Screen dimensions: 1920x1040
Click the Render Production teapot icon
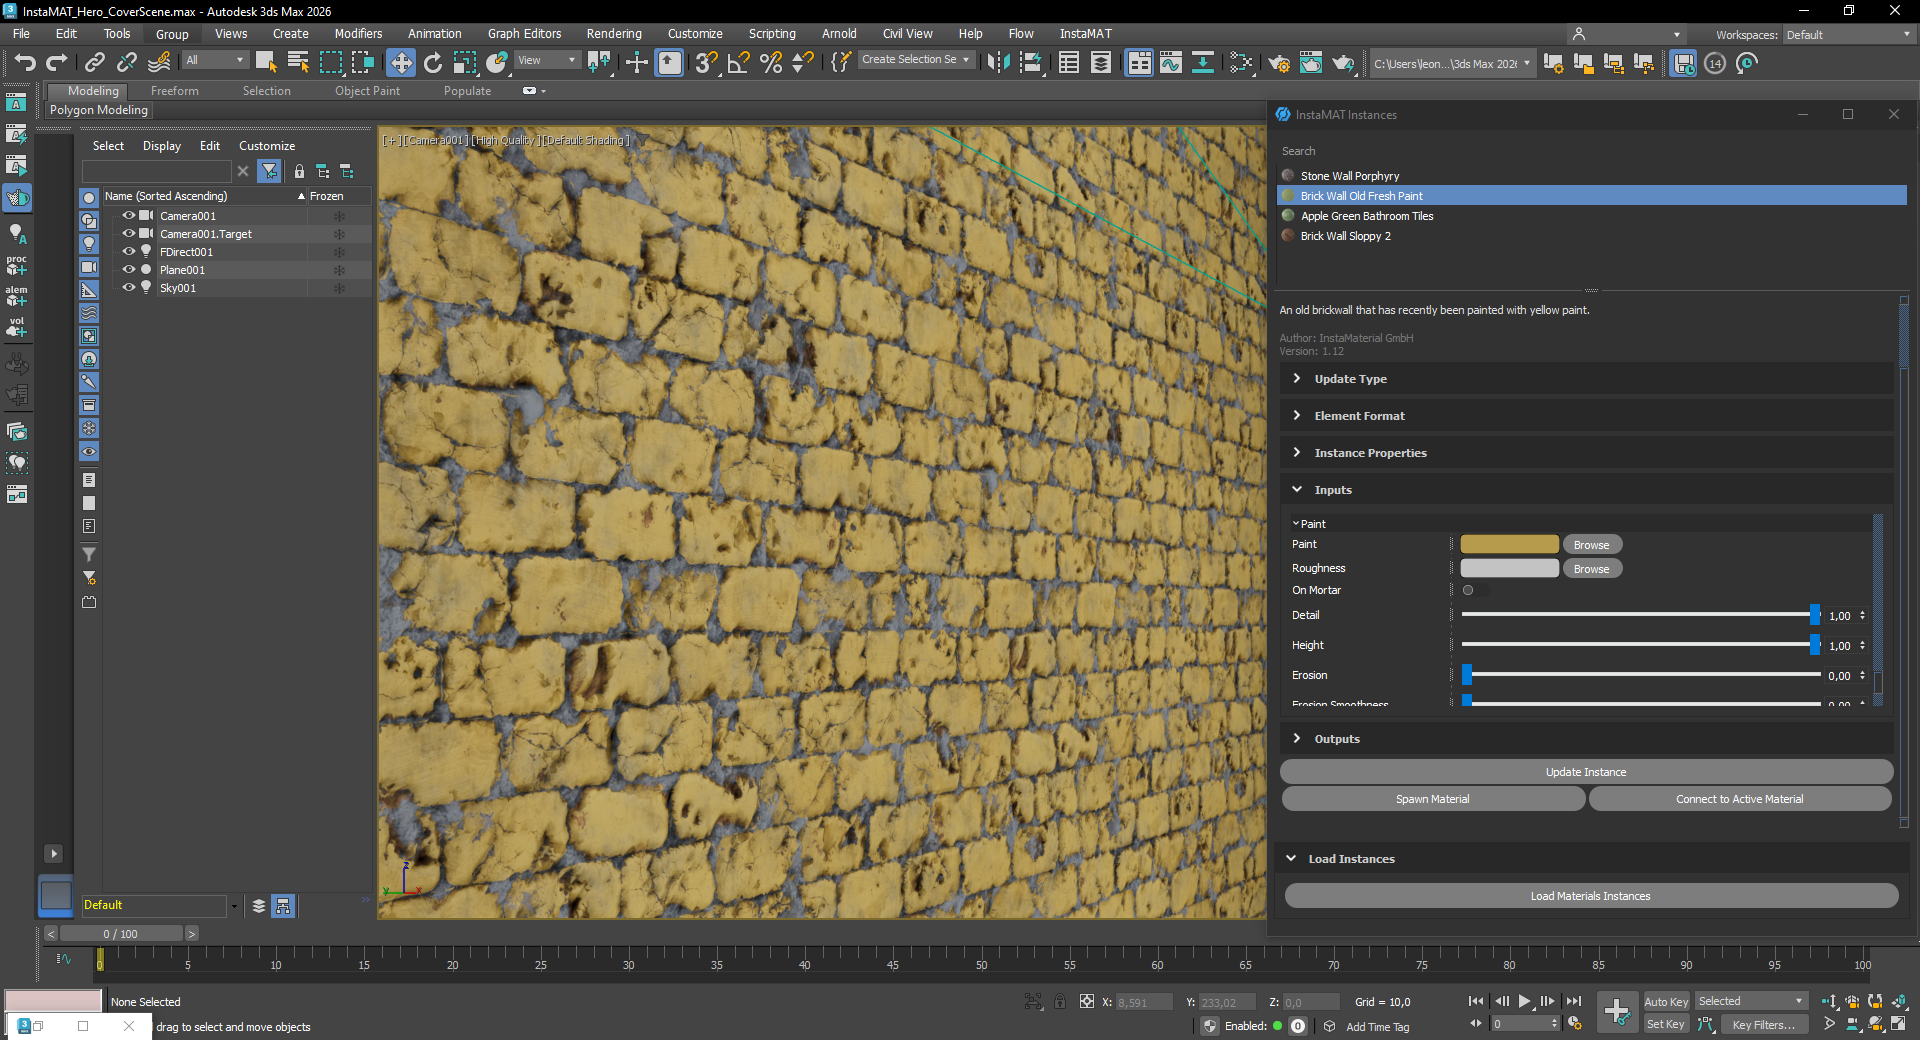click(x=1343, y=63)
